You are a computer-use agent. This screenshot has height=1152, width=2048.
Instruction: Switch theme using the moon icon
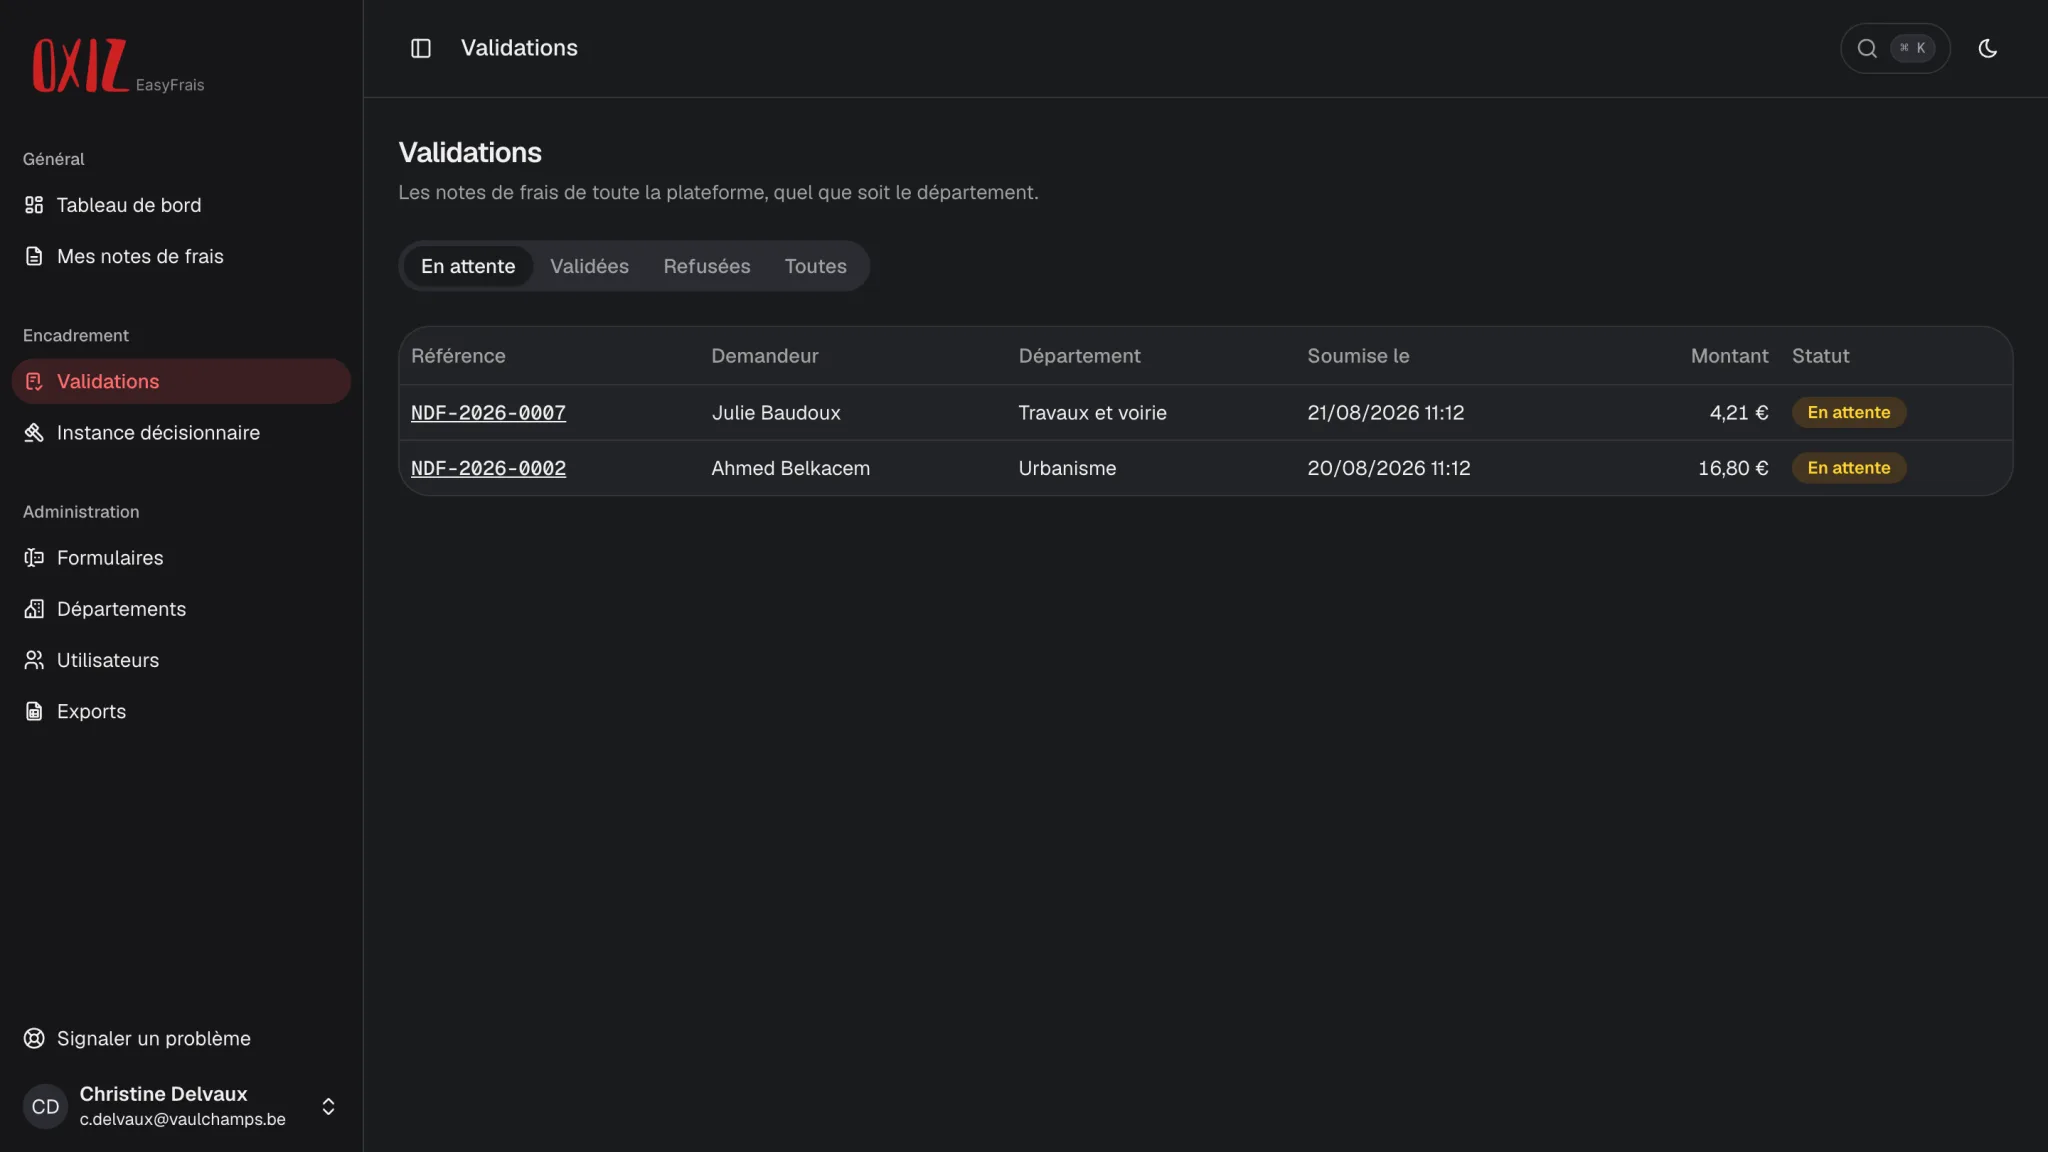coord(1988,48)
